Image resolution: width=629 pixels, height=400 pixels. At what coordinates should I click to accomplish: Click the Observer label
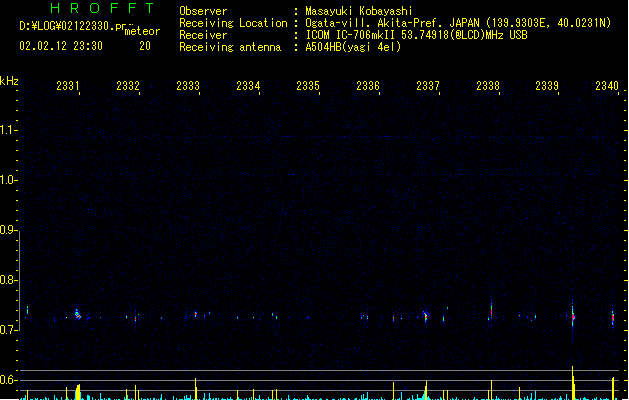pyautogui.click(x=203, y=11)
